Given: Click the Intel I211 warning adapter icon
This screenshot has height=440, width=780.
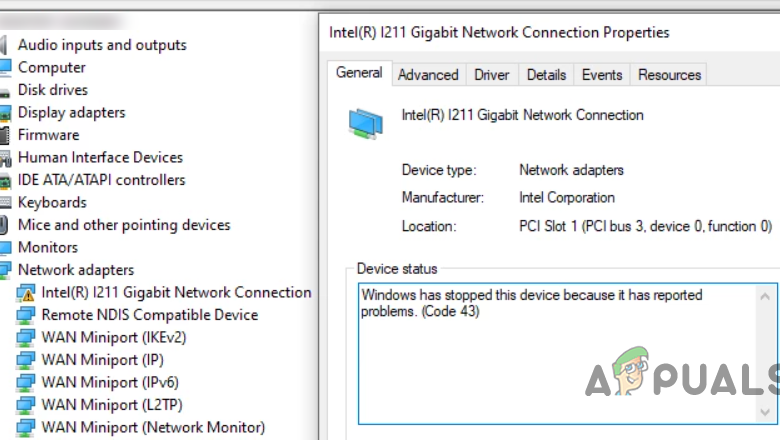Looking at the screenshot, I should point(25,293).
